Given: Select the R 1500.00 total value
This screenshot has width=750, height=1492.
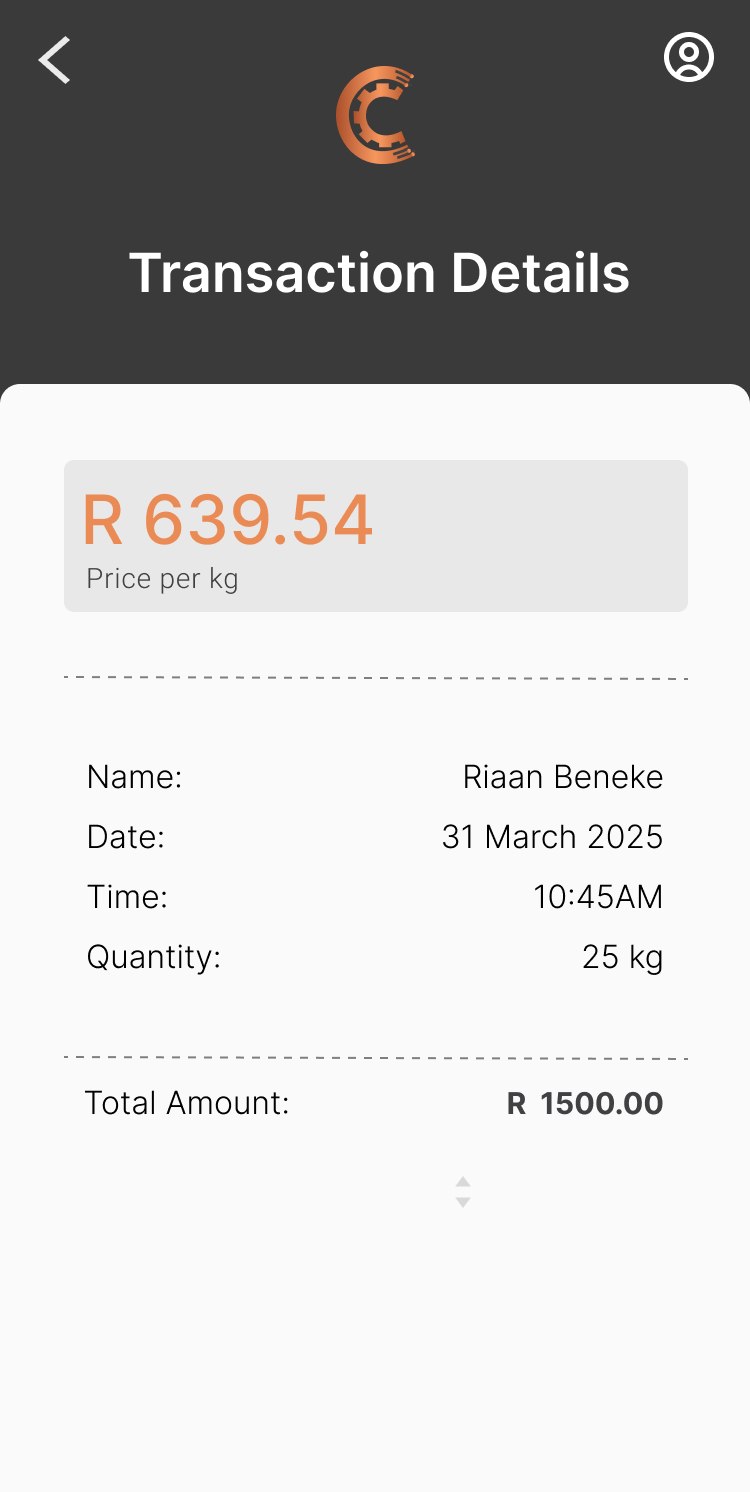Looking at the screenshot, I should point(585,1104).
